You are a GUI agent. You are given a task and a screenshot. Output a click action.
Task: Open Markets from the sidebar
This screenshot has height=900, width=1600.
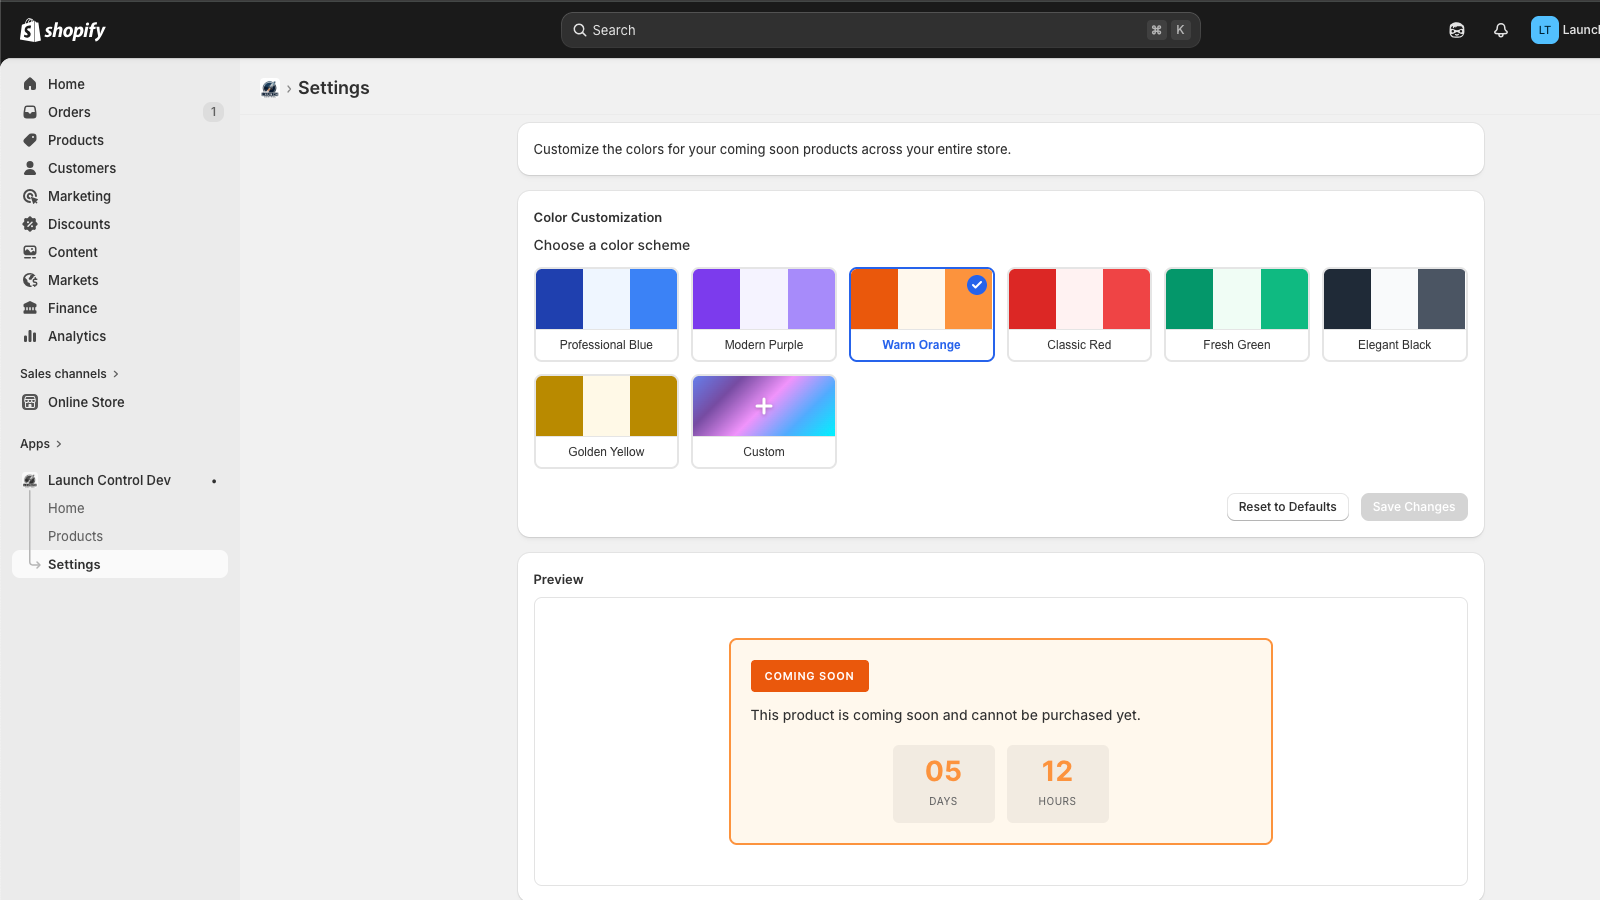(x=72, y=280)
